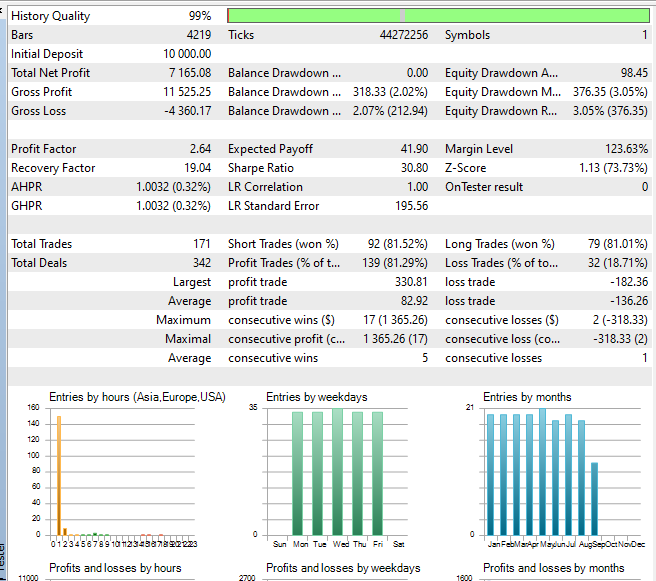Select the largest profit trade value 330.81
The height and width of the screenshot is (581, 656).
(411, 282)
